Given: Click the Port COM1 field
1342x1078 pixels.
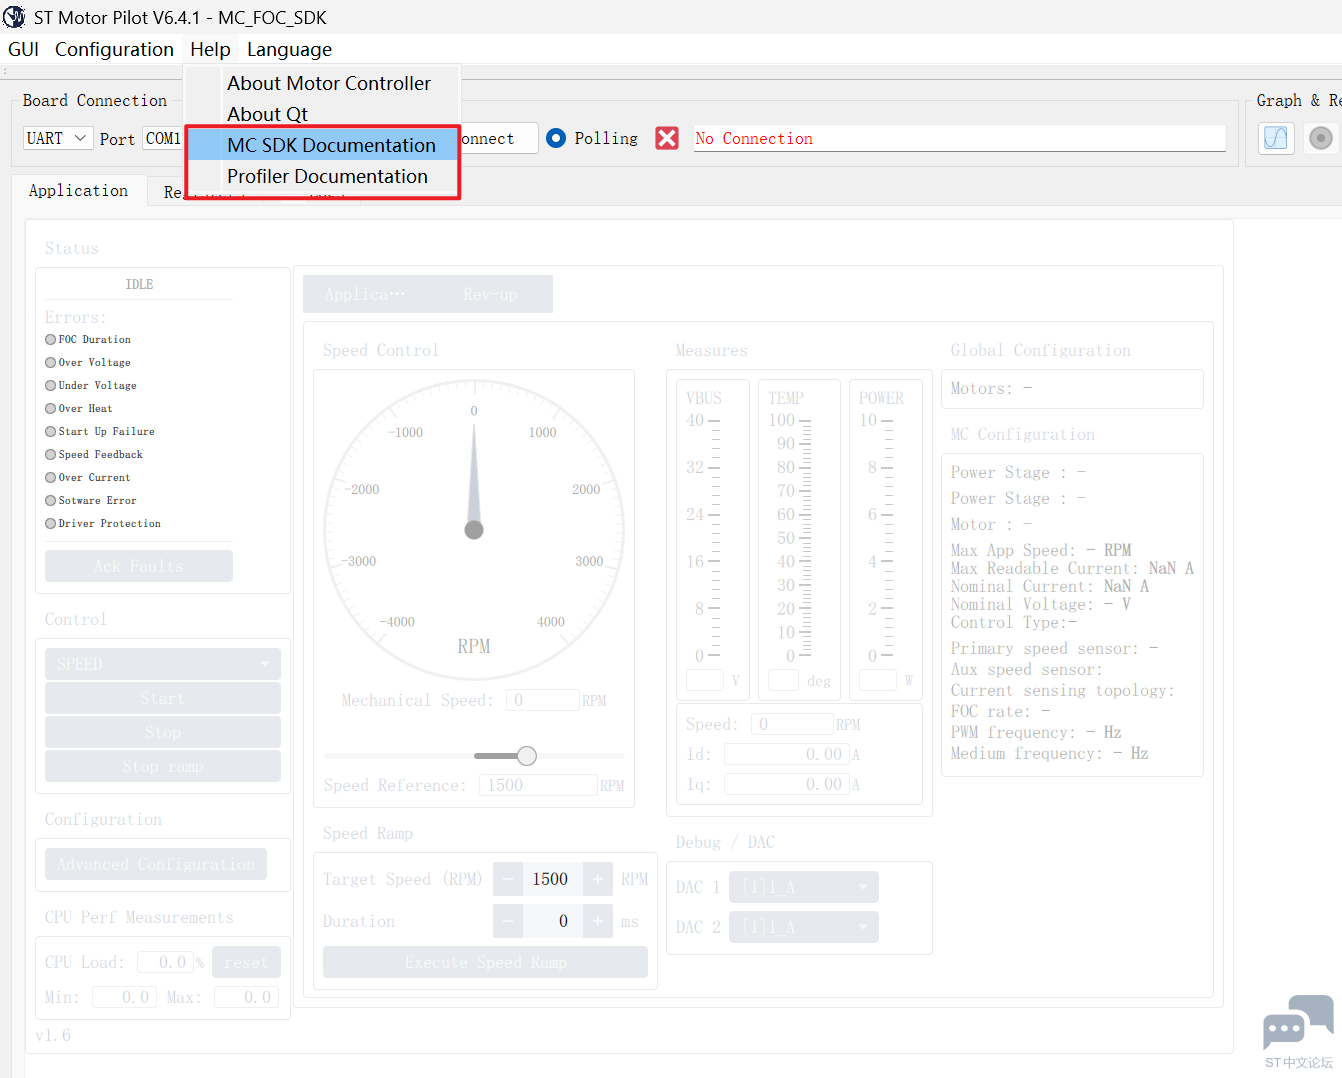Looking at the screenshot, I should [x=163, y=138].
